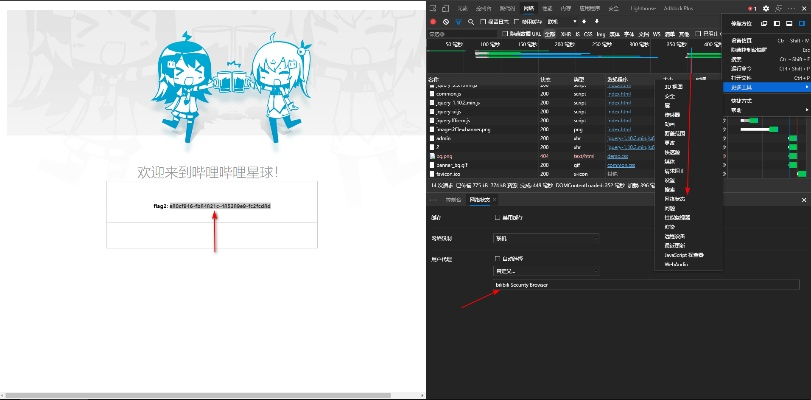Click the demo.css initiator link for bg.png
The width and height of the screenshot is (811, 400).
[618, 156]
